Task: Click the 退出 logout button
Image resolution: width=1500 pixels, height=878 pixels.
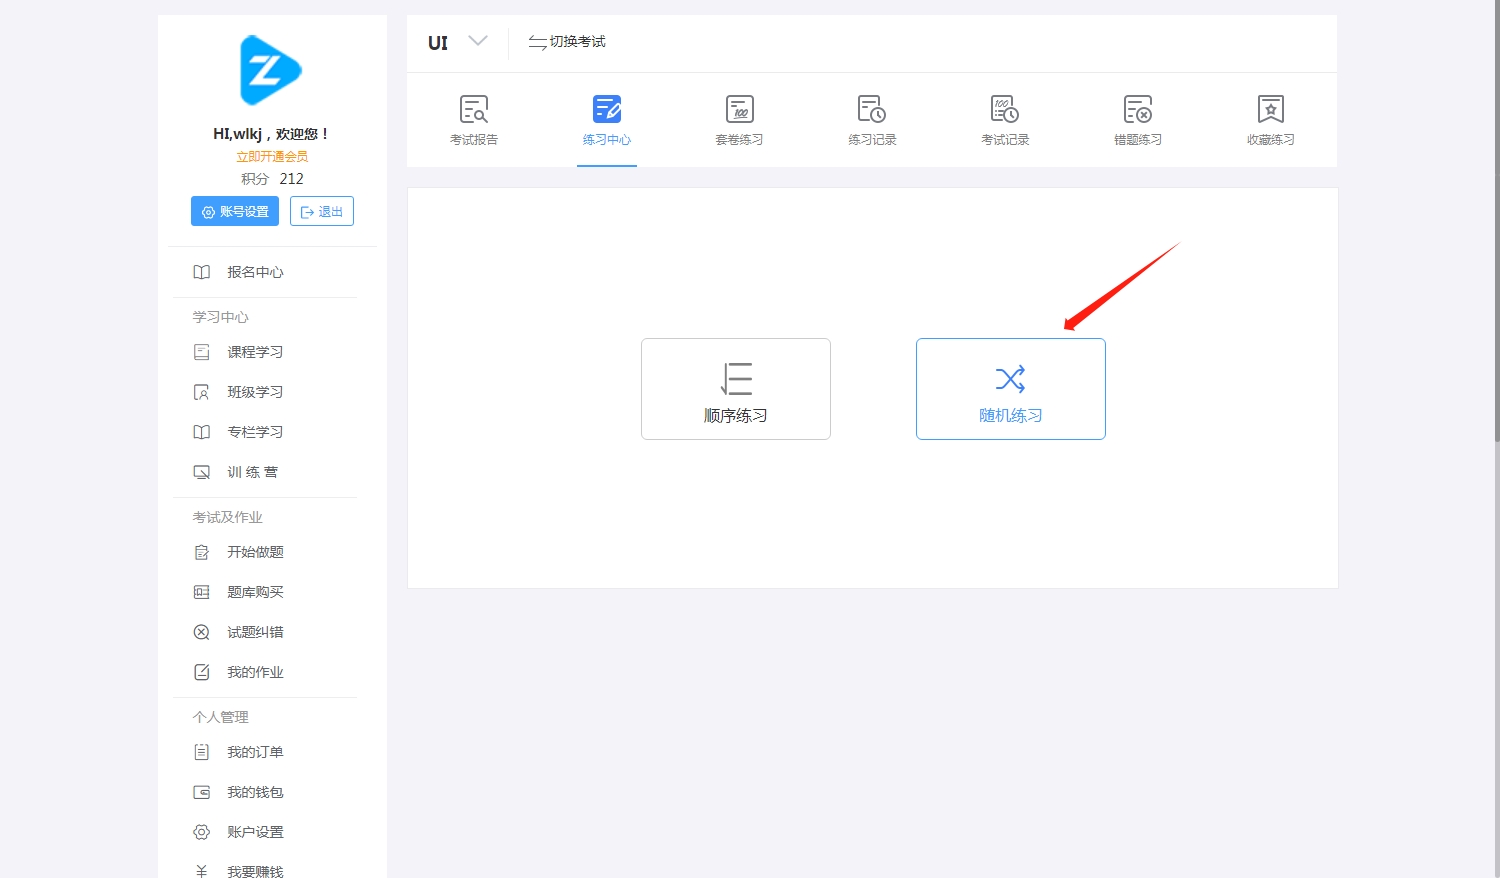Action: click(x=322, y=211)
